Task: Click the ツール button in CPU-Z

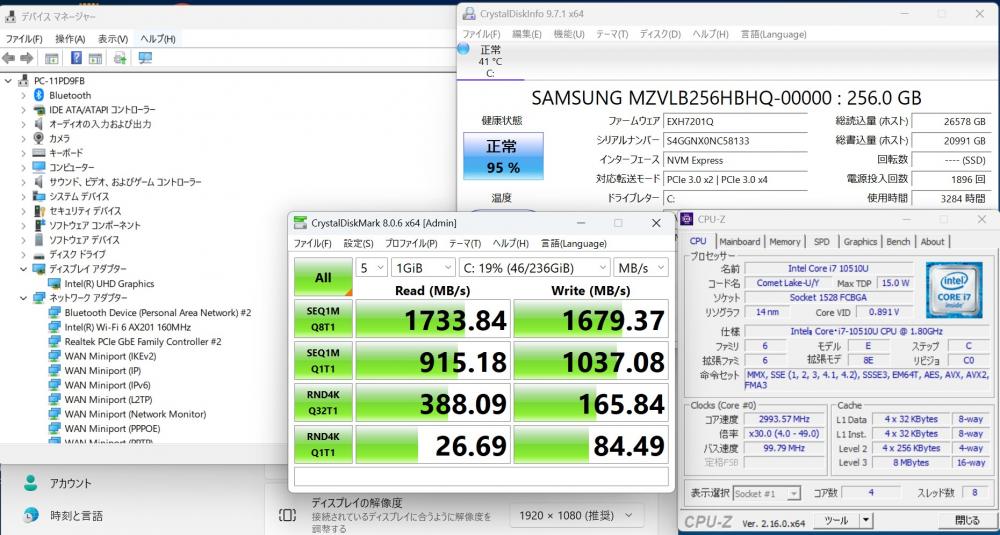Action: point(836,520)
